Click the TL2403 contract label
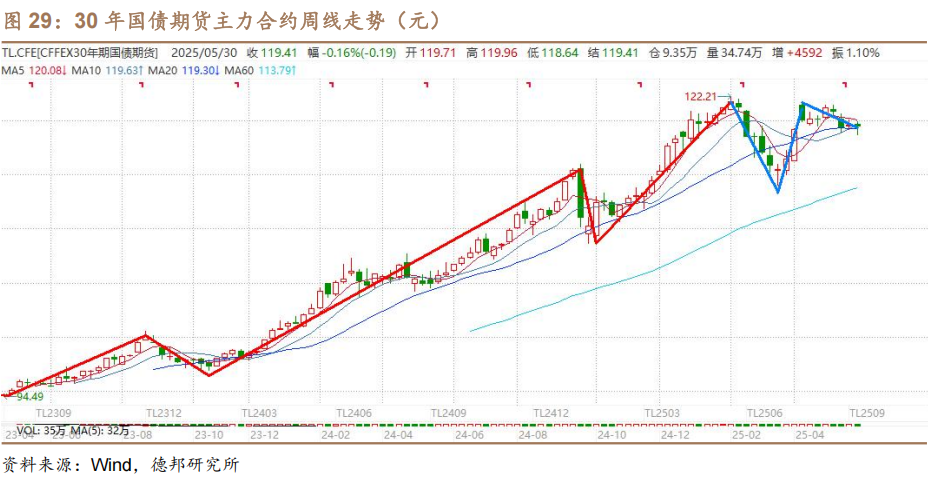 (x=258, y=413)
